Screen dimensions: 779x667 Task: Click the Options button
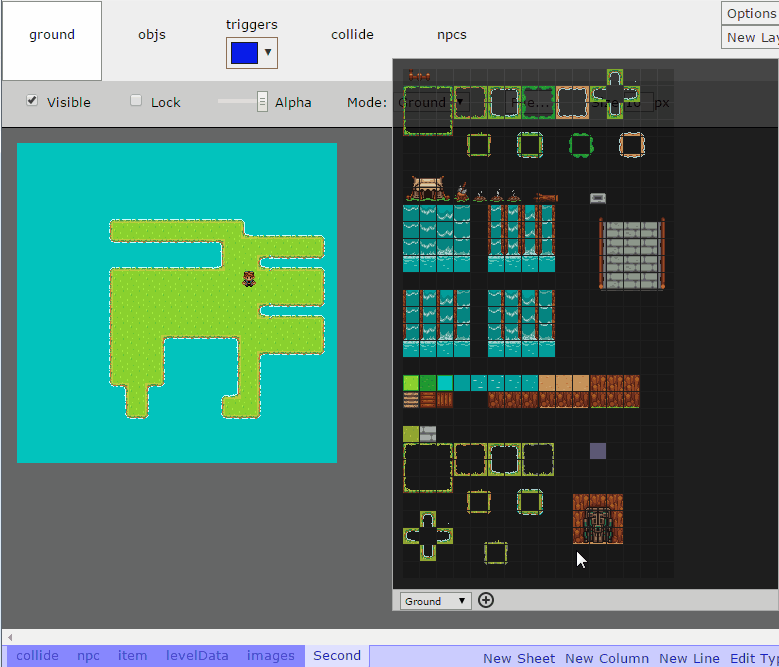[x=750, y=13]
